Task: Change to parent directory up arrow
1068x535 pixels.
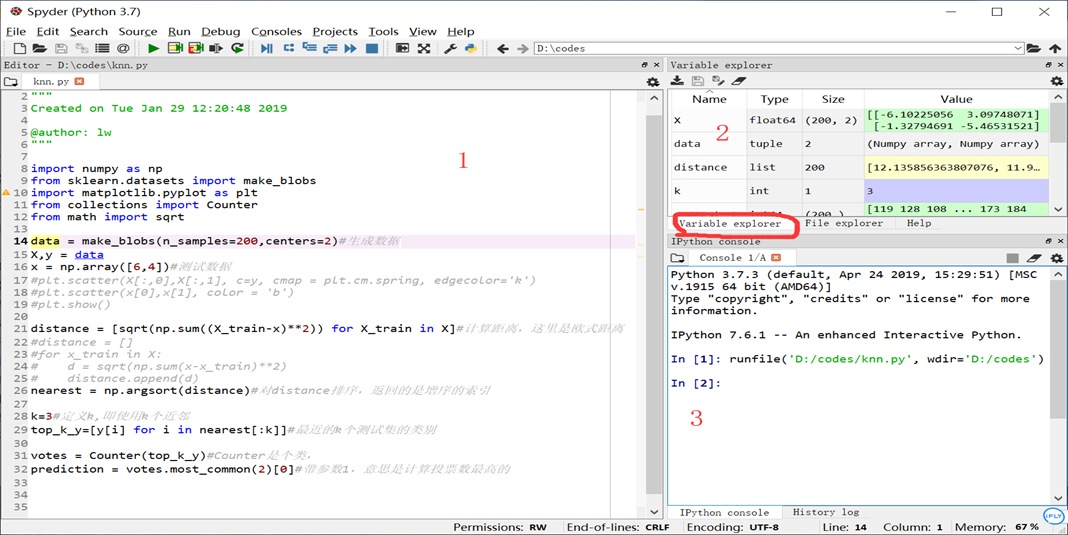Action: (1055, 48)
